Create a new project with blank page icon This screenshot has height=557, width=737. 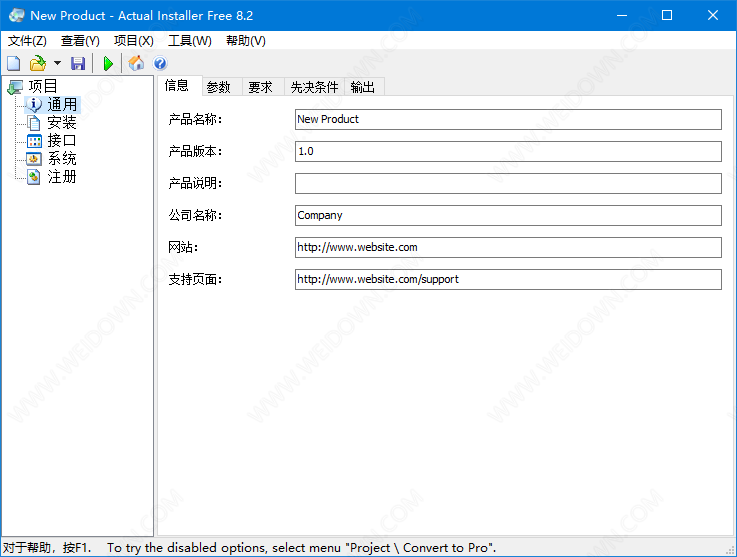click(x=14, y=63)
